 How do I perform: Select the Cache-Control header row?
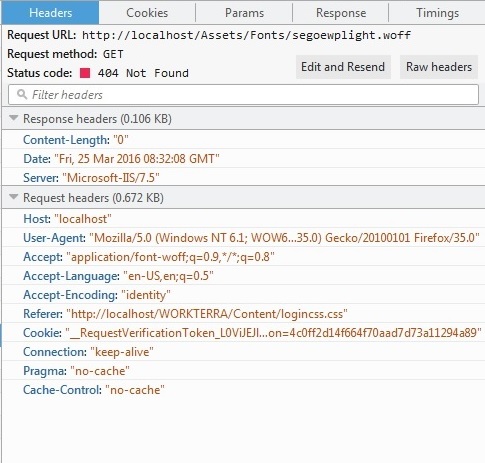(x=243, y=390)
